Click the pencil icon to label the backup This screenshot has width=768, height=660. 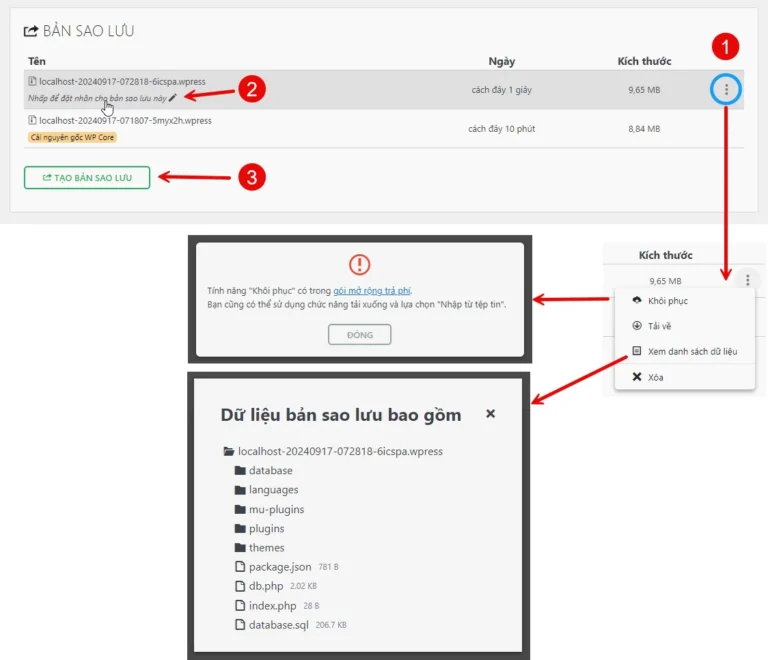coord(172,98)
